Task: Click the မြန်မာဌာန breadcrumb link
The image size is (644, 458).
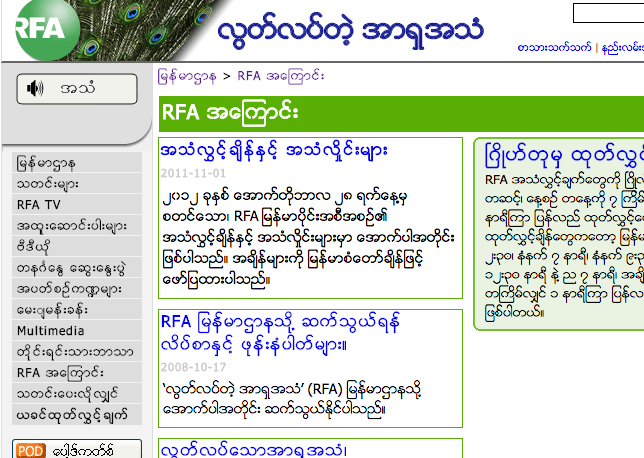Action: (x=187, y=76)
